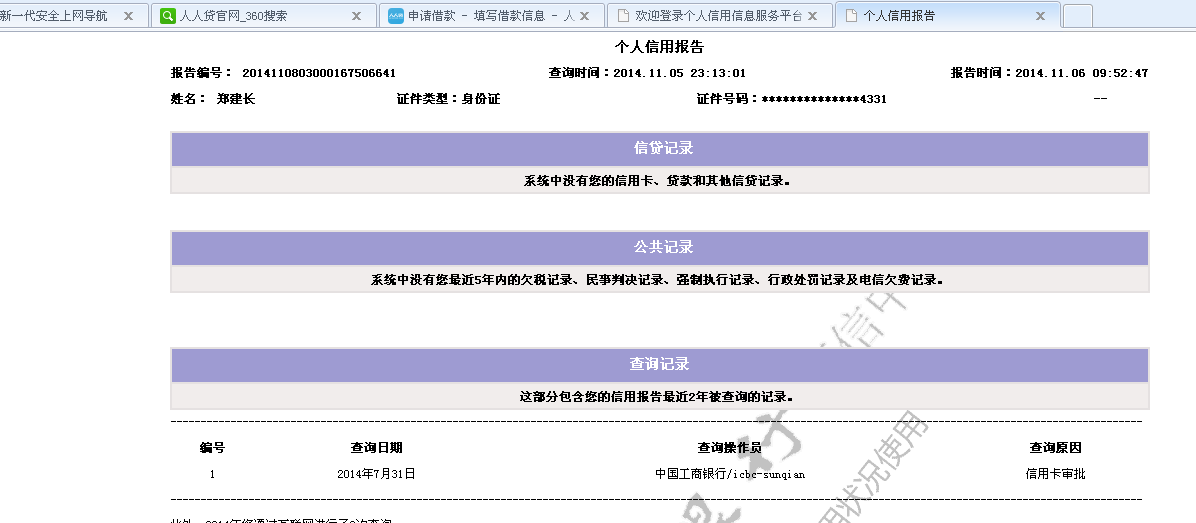This screenshot has height=523, width=1196.
Task: Close the 个人信用报告 tab
Action: [x=1040, y=16]
